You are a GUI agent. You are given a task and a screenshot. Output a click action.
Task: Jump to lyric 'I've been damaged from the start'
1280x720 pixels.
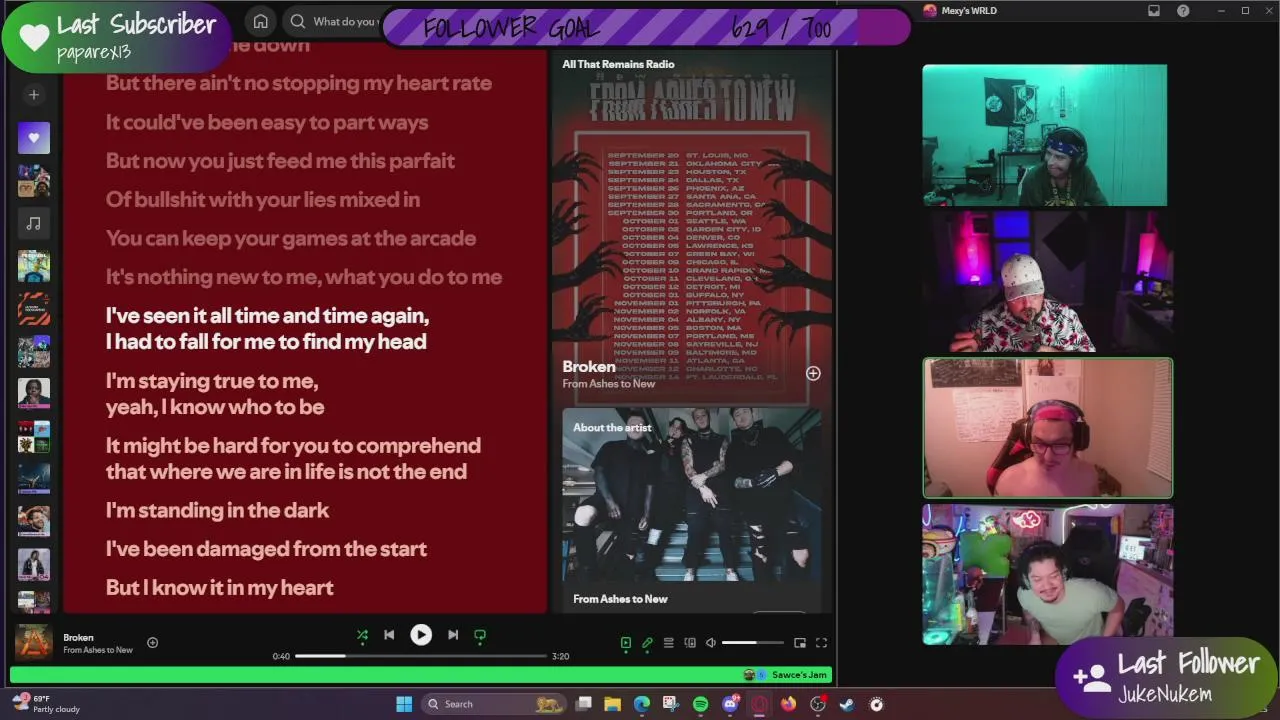266,549
